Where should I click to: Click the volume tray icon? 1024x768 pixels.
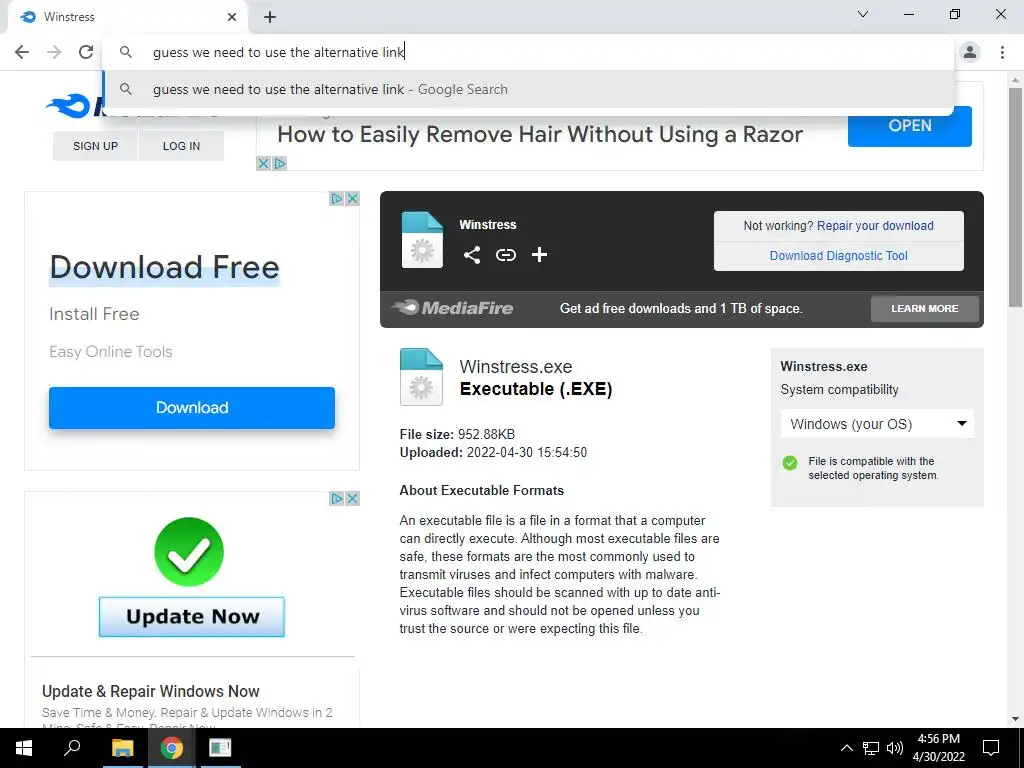tap(895, 748)
